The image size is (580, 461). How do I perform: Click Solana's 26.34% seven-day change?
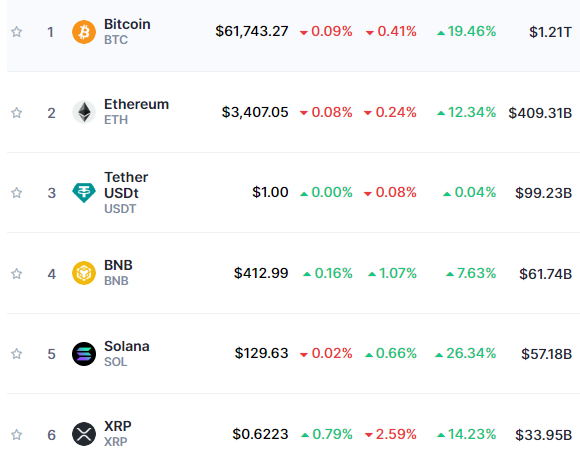tap(466, 353)
